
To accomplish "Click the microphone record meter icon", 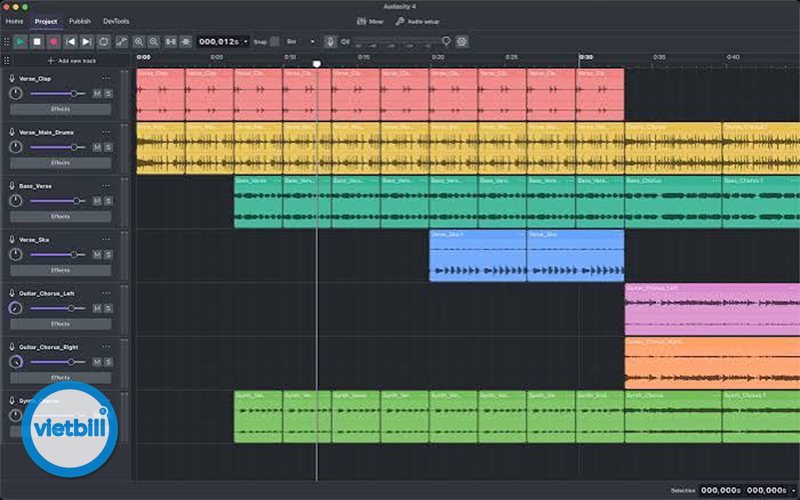I will tap(330, 42).
